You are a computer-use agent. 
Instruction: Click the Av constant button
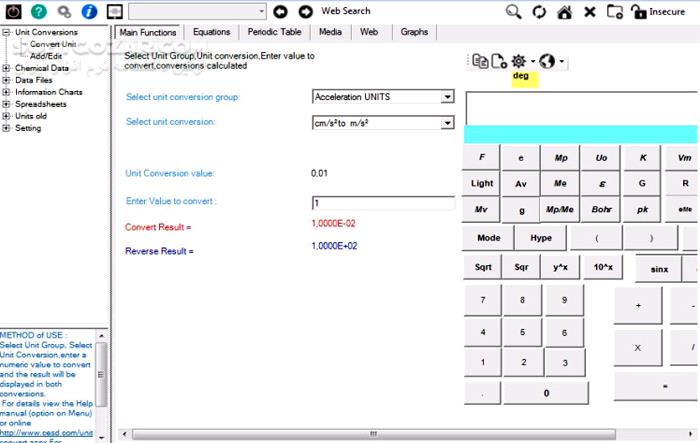[521, 184]
